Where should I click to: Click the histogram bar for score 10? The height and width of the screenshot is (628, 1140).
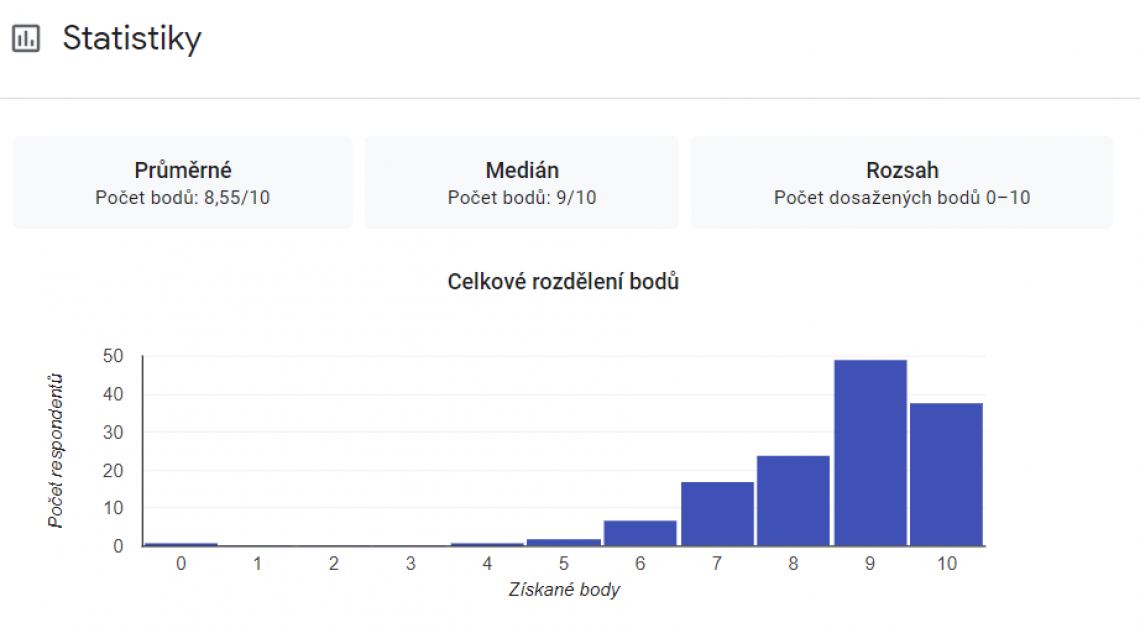(946, 474)
